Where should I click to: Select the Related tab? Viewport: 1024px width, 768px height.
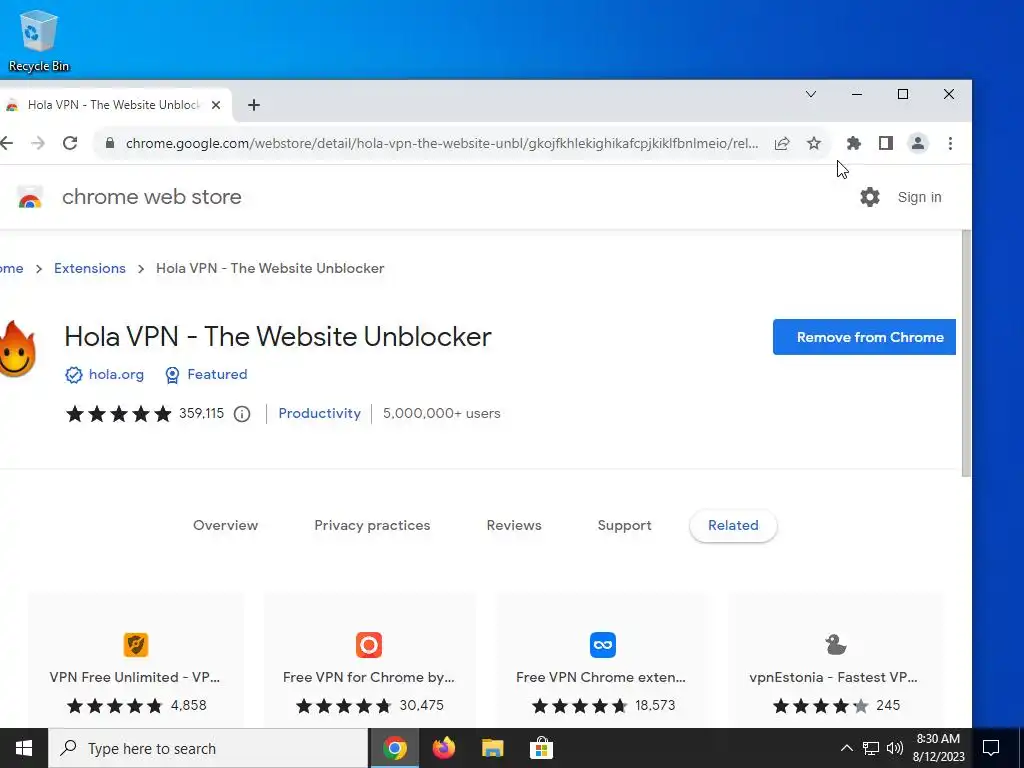tap(733, 526)
